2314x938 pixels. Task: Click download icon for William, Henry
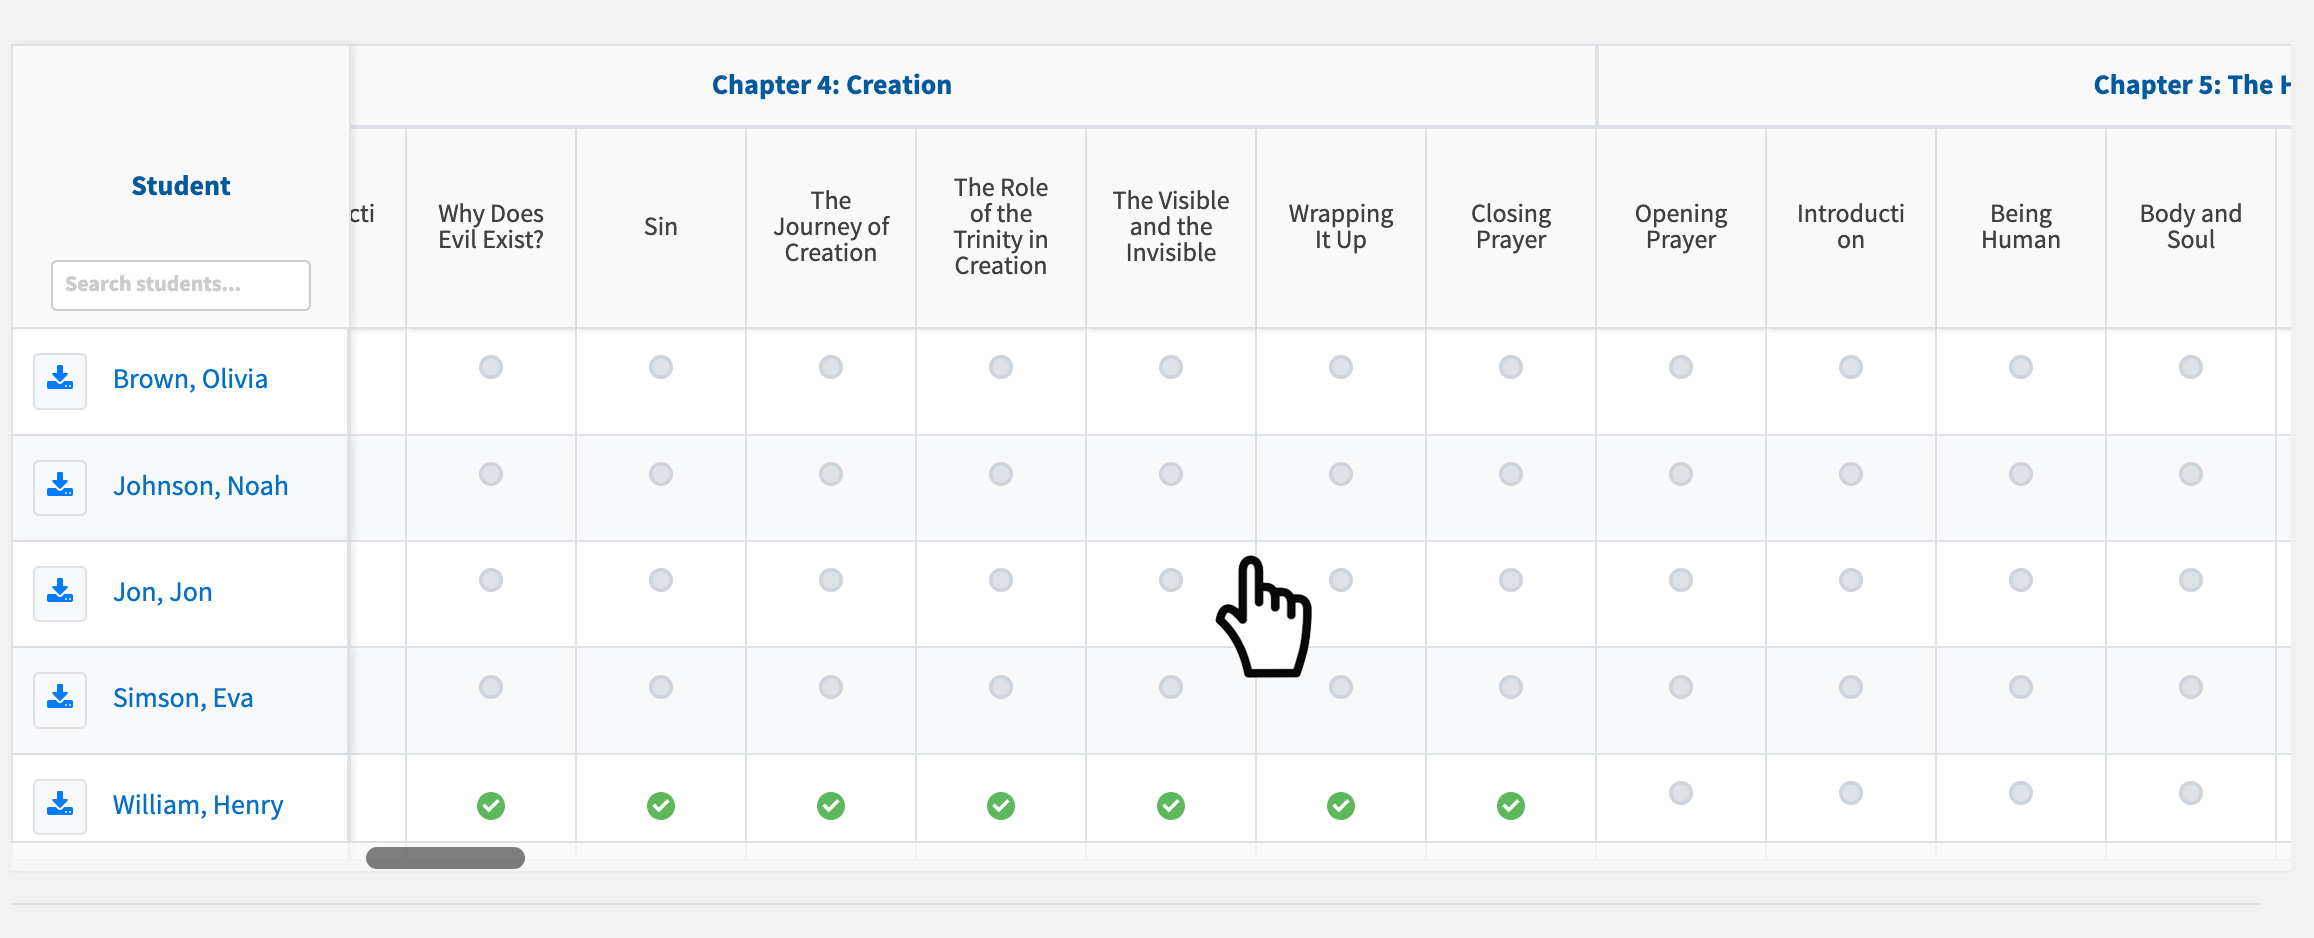click(x=60, y=805)
